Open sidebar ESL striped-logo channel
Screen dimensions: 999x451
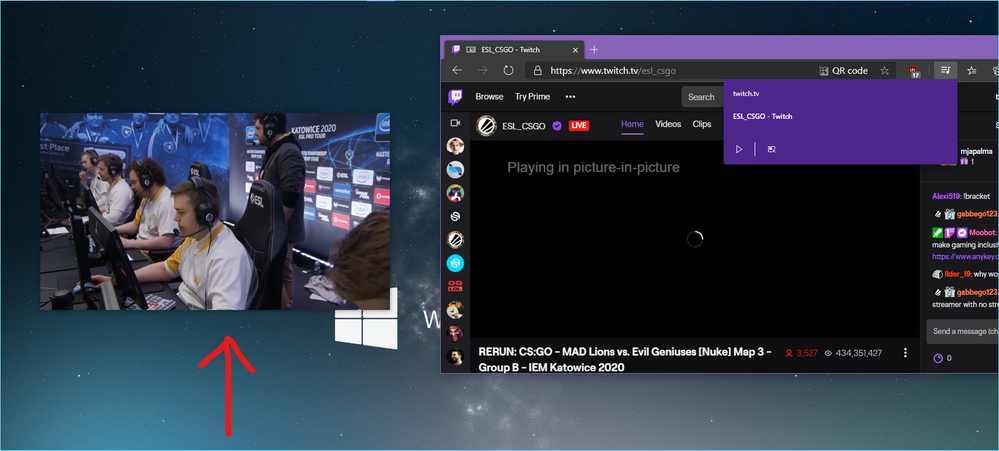[x=455, y=240]
